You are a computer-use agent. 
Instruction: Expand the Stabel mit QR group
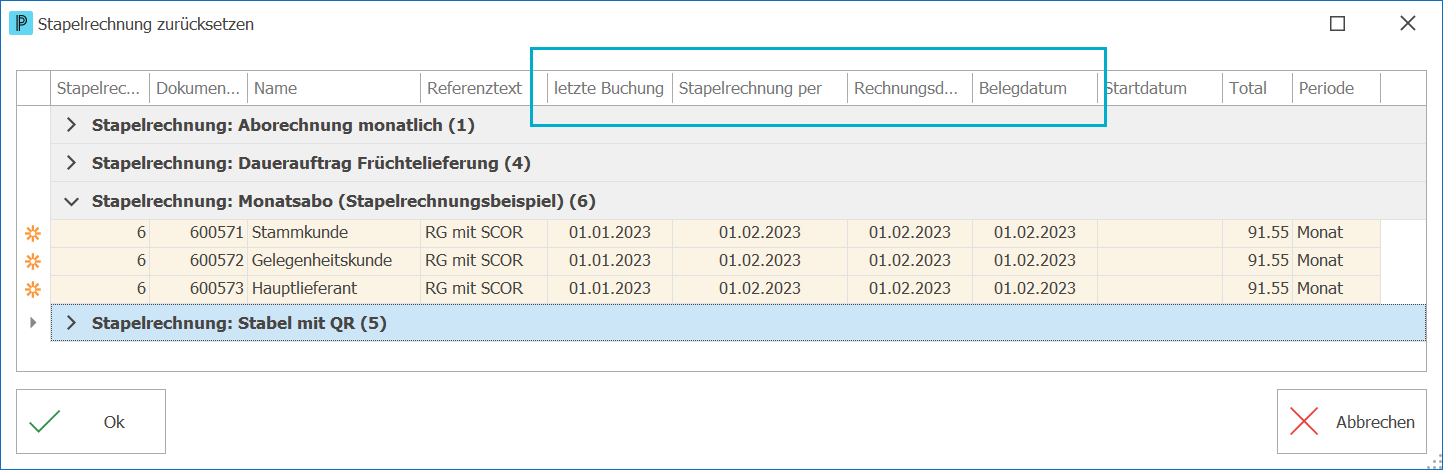71,323
